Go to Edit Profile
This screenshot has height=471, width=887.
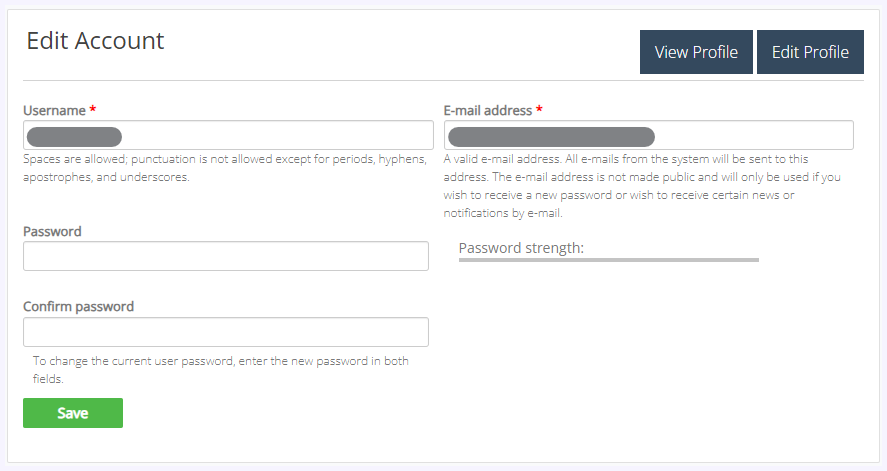(x=810, y=52)
